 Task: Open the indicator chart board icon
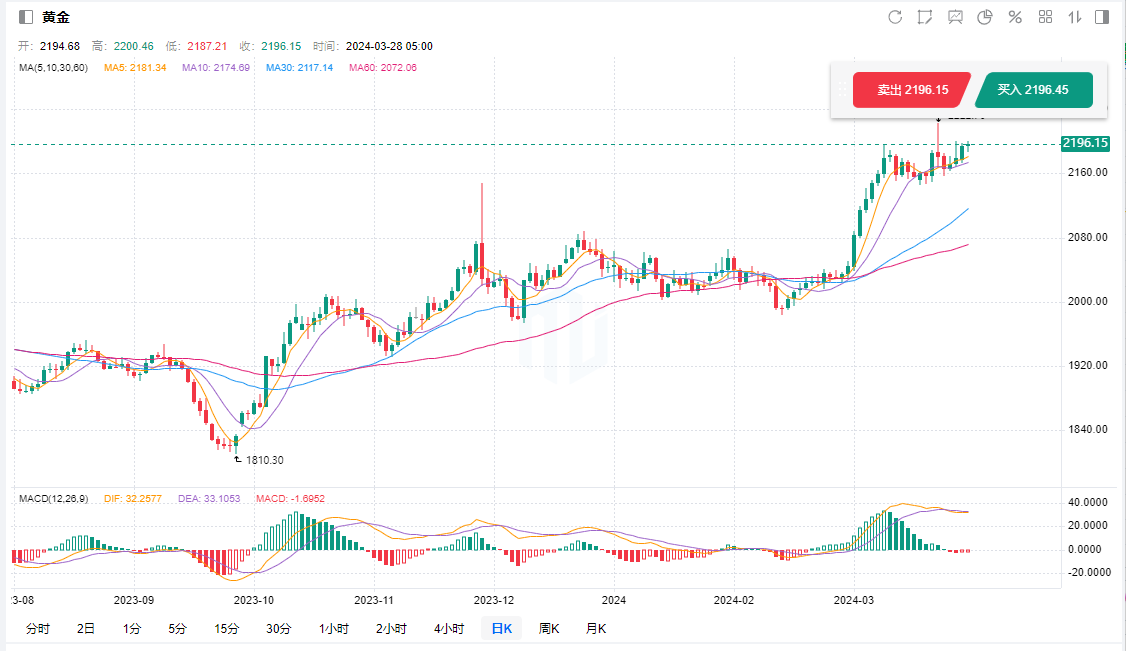pos(955,17)
